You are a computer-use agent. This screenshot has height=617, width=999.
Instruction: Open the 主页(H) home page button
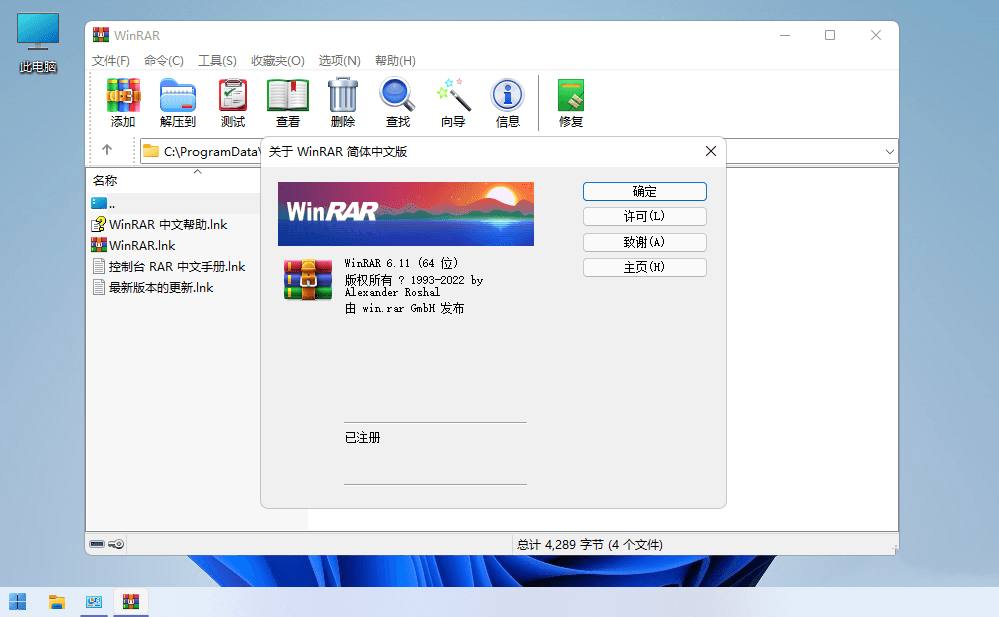[x=644, y=268]
